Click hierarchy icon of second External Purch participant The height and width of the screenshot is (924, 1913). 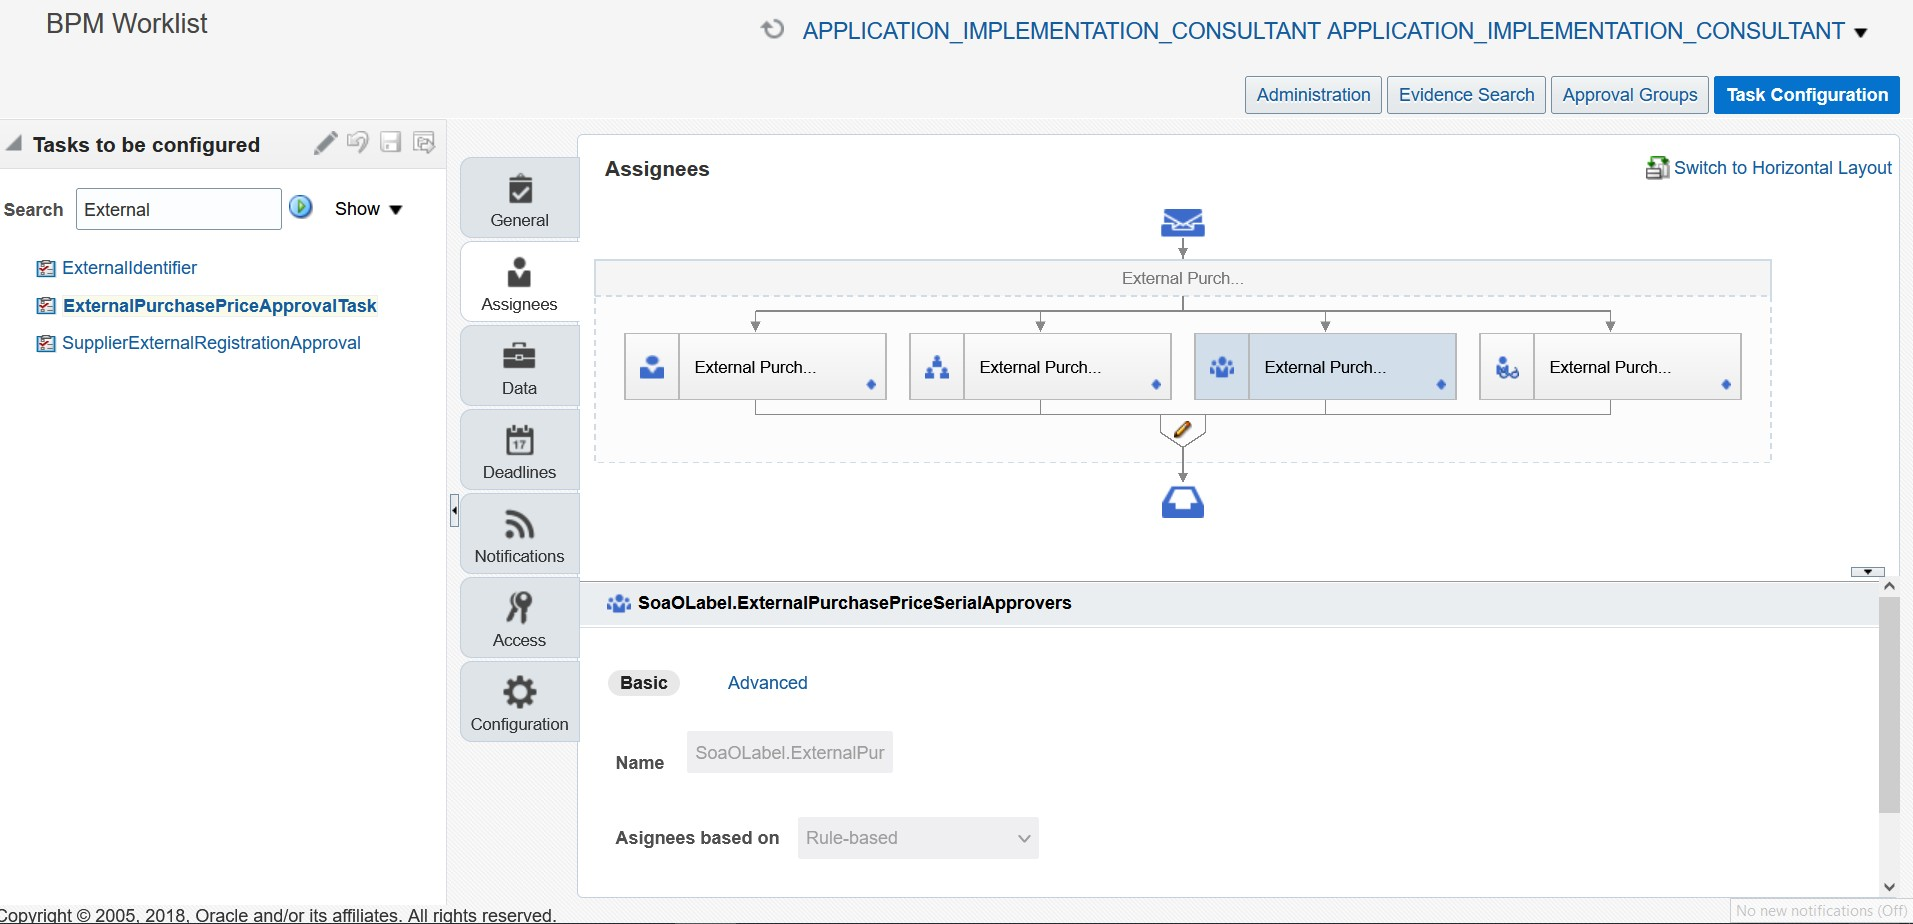tap(937, 367)
